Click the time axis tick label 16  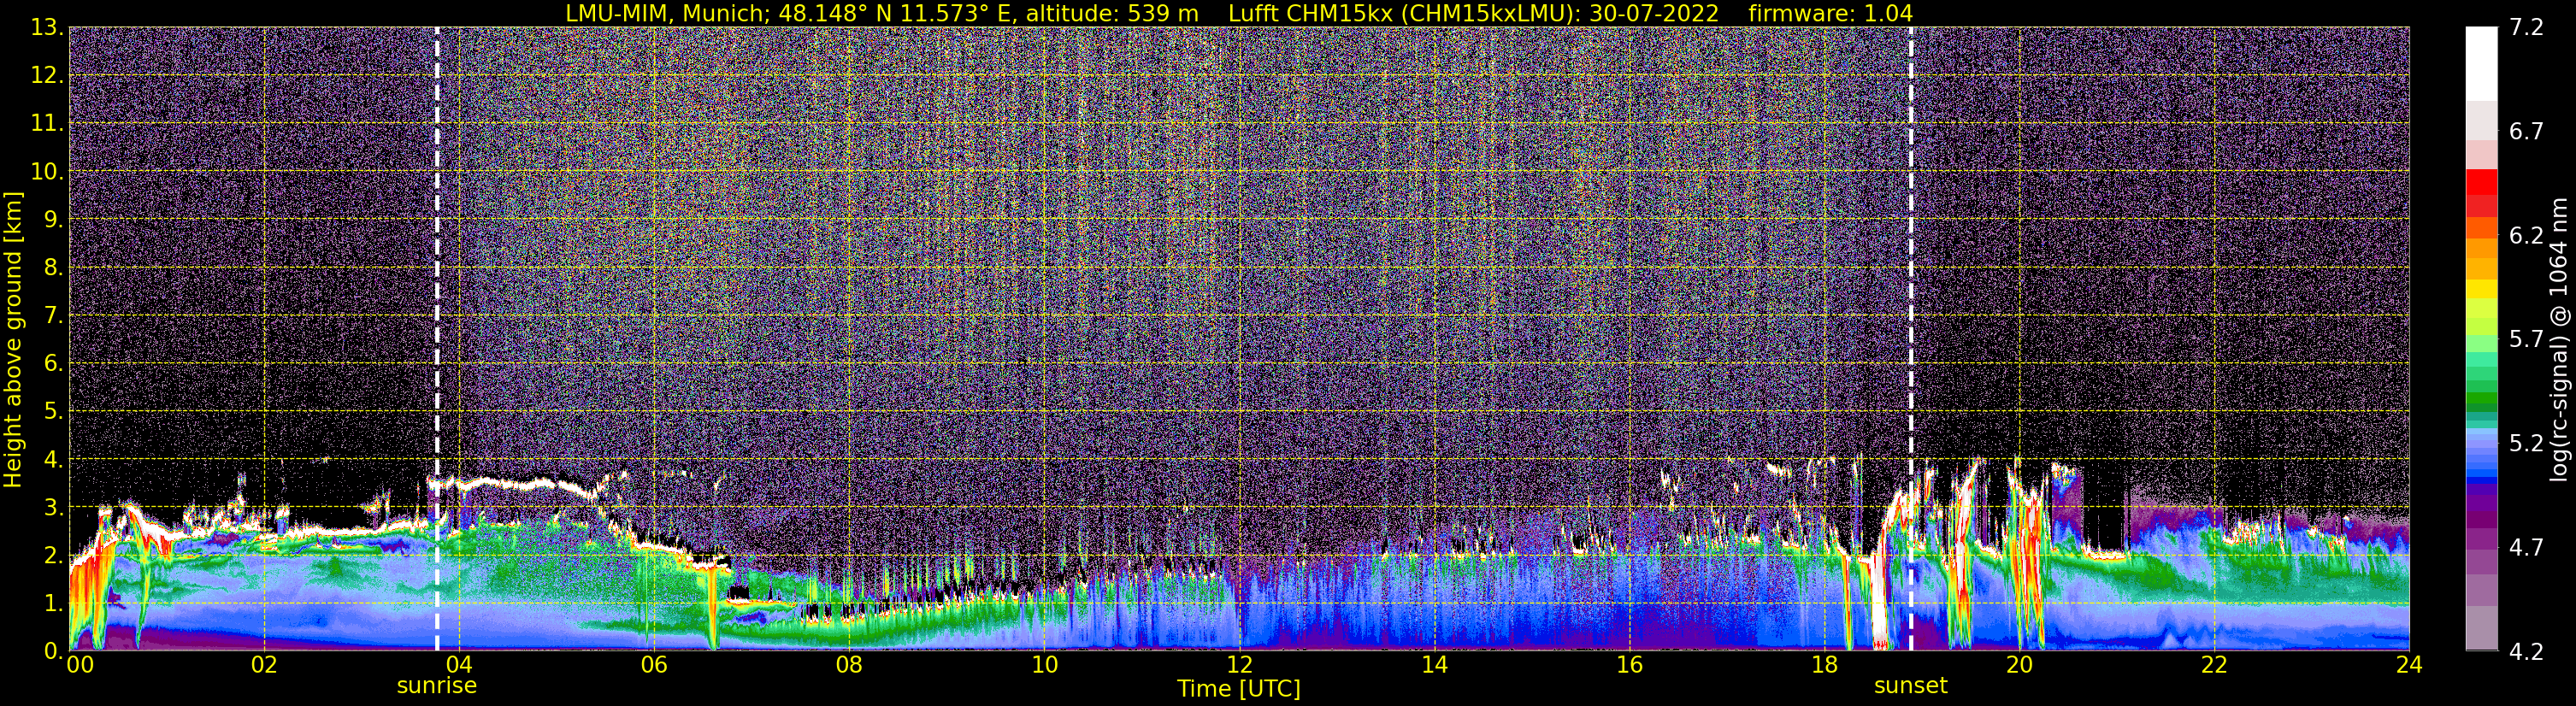coord(1629,666)
